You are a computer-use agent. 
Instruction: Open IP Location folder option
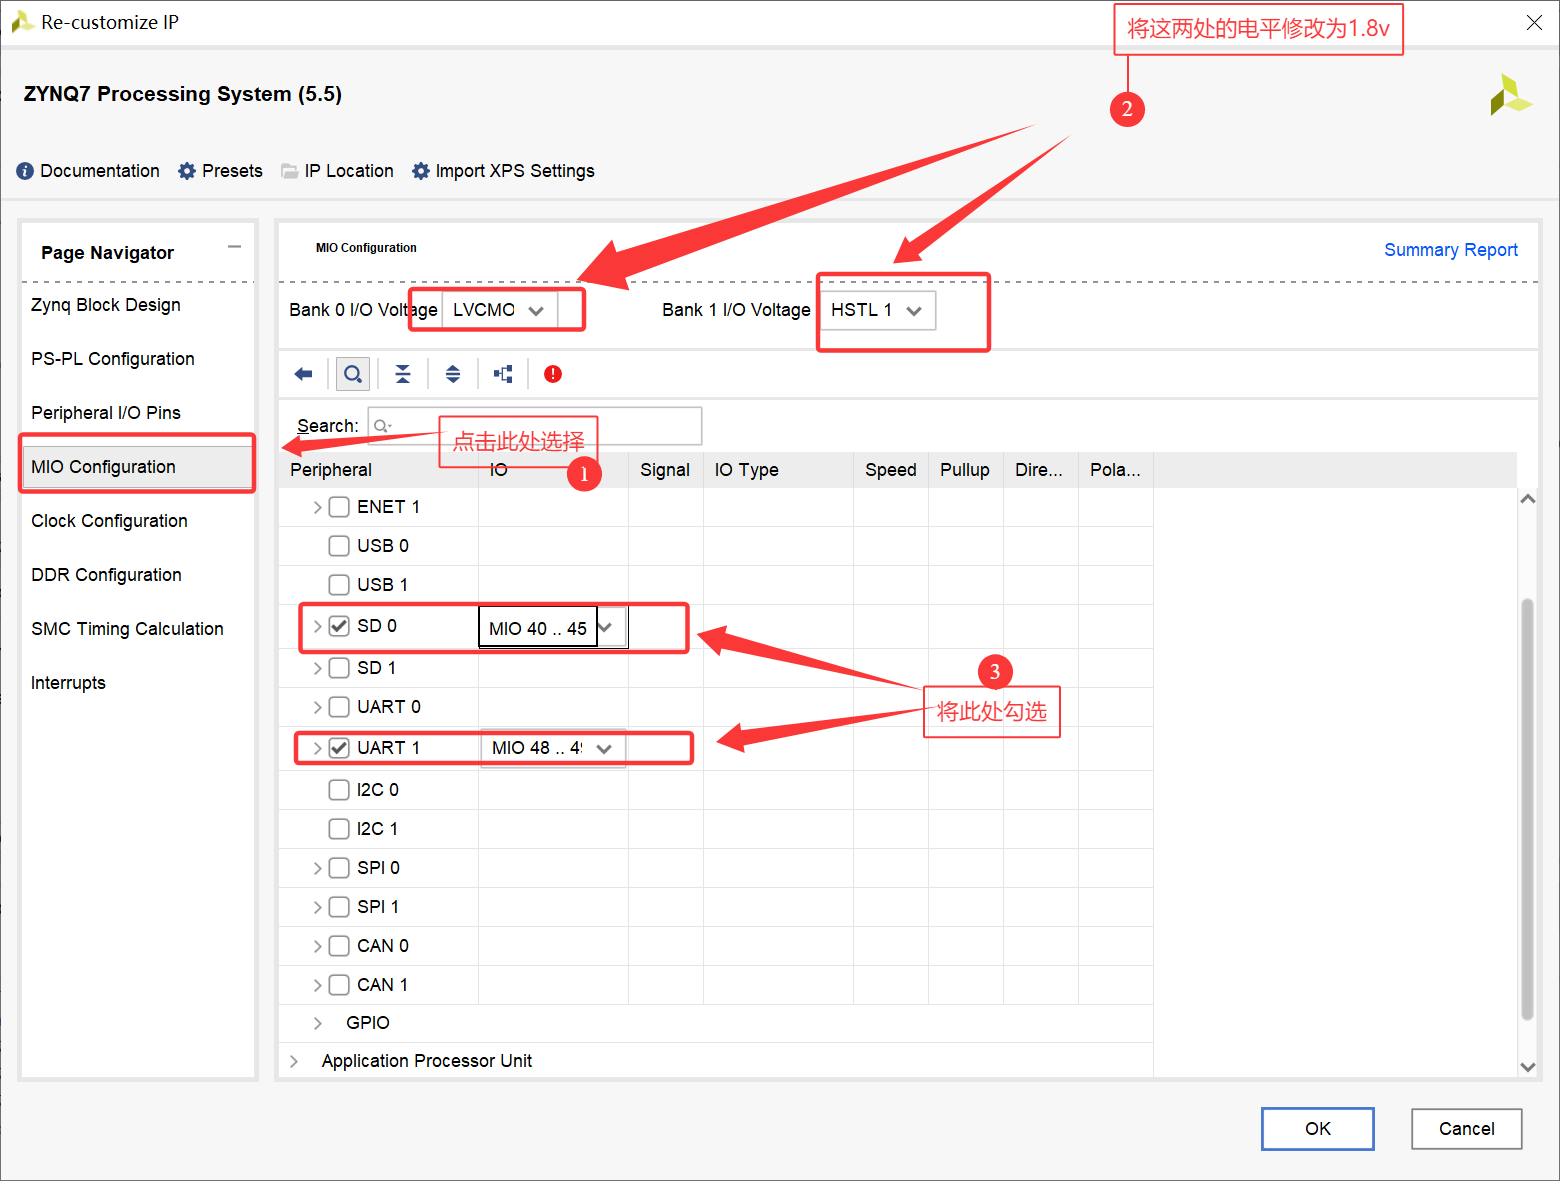[337, 171]
